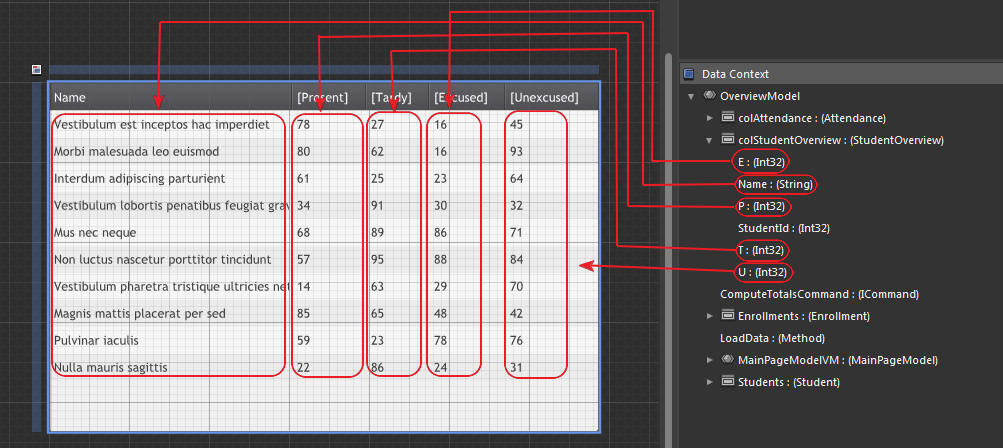This screenshot has width=1003, height=448.
Task: Select the [Excused] column header
Action: click(x=466, y=97)
